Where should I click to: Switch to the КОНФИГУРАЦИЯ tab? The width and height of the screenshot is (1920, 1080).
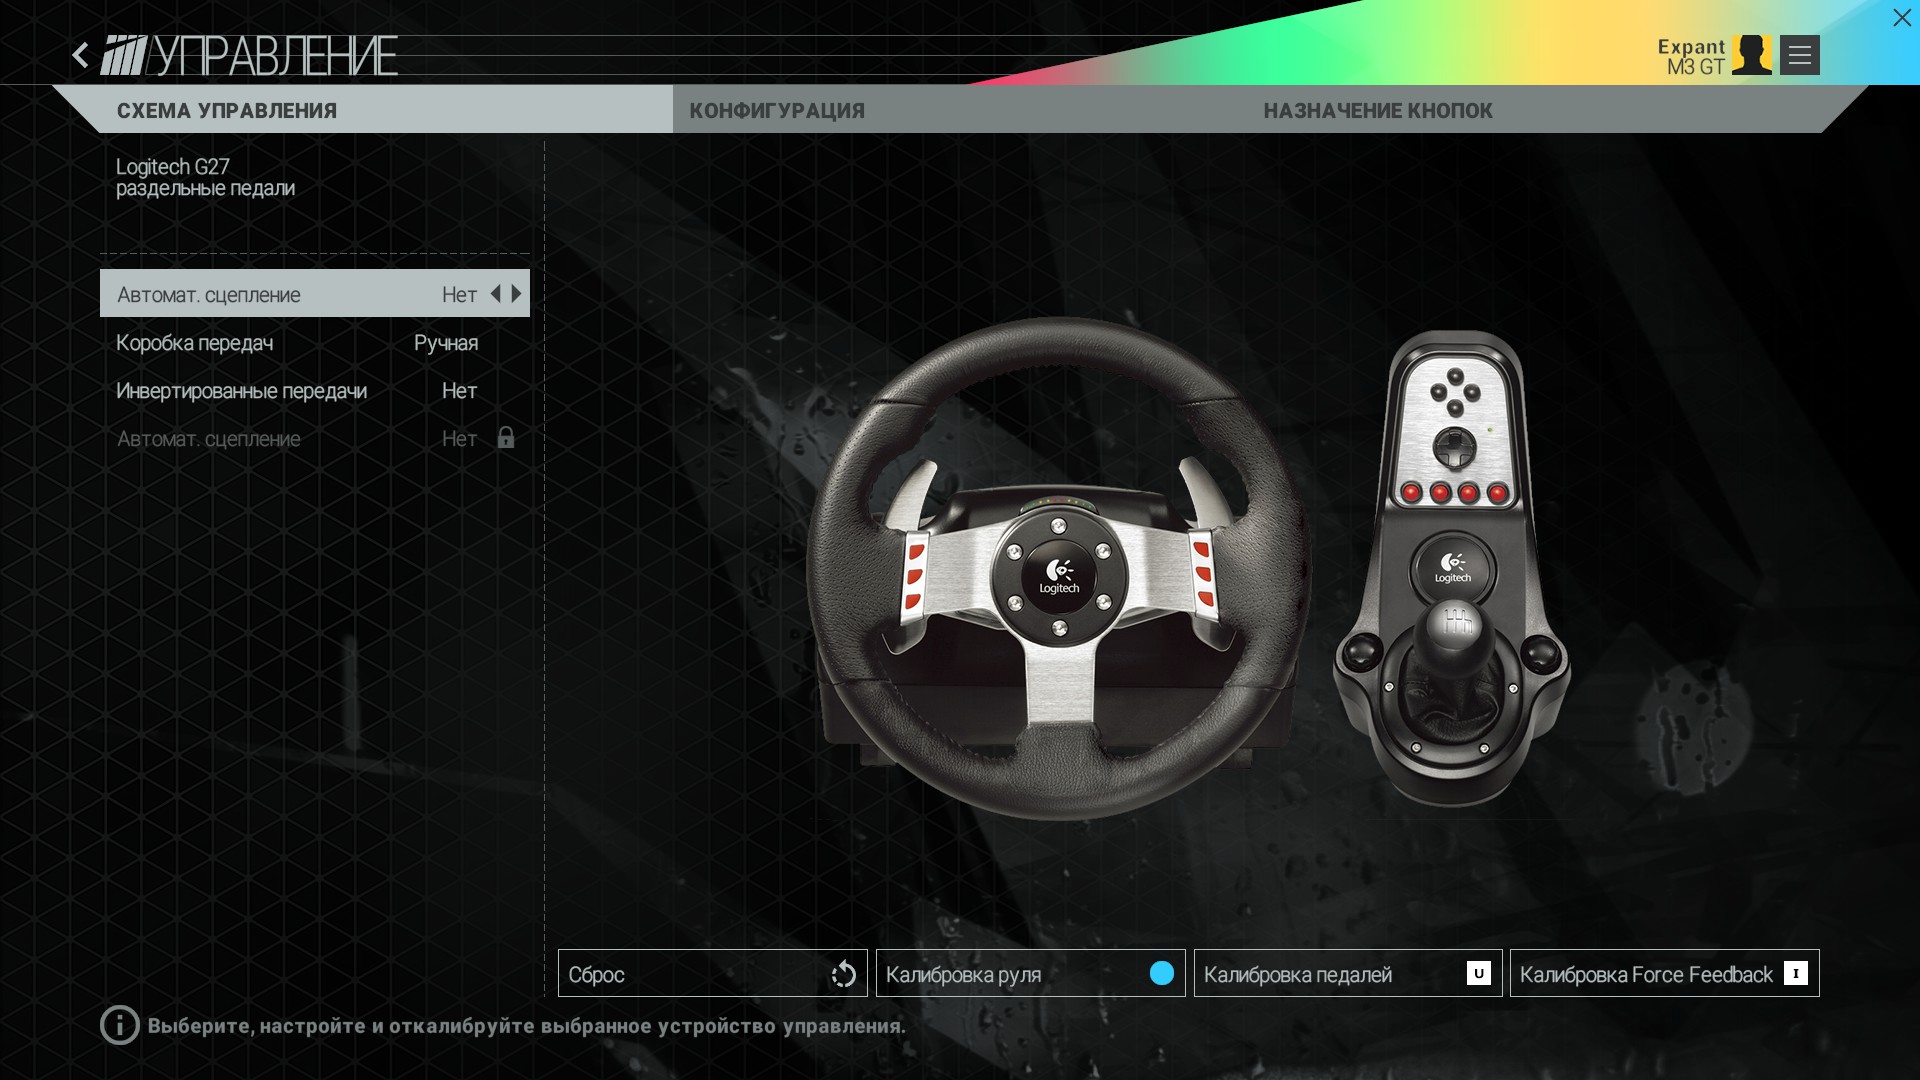point(777,111)
